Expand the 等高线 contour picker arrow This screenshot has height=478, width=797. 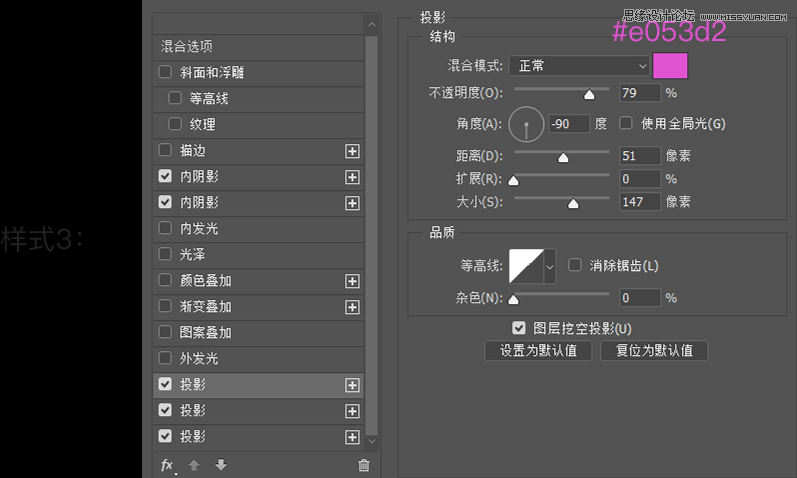[x=549, y=267]
